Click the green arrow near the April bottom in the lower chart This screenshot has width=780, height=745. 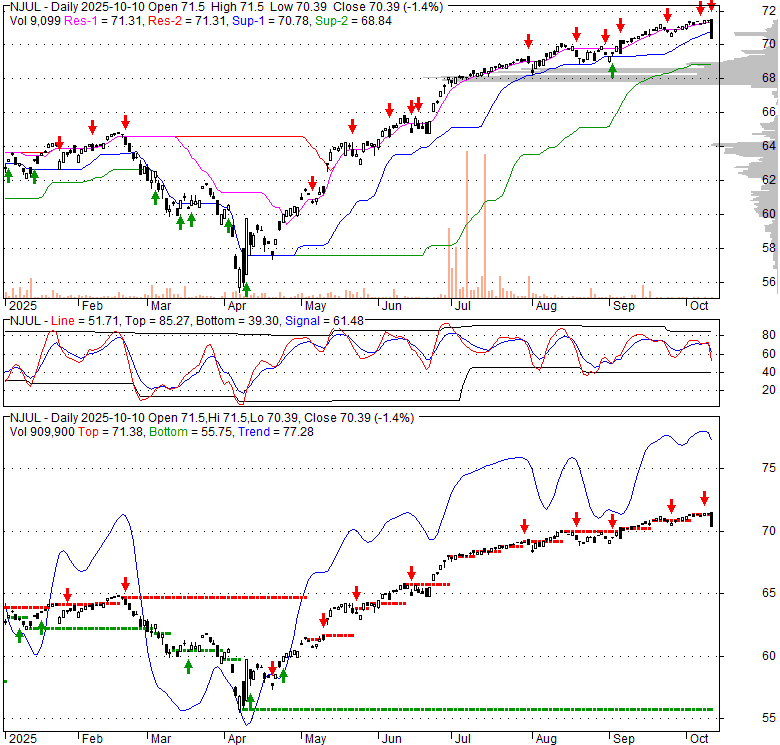pos(250,701)
